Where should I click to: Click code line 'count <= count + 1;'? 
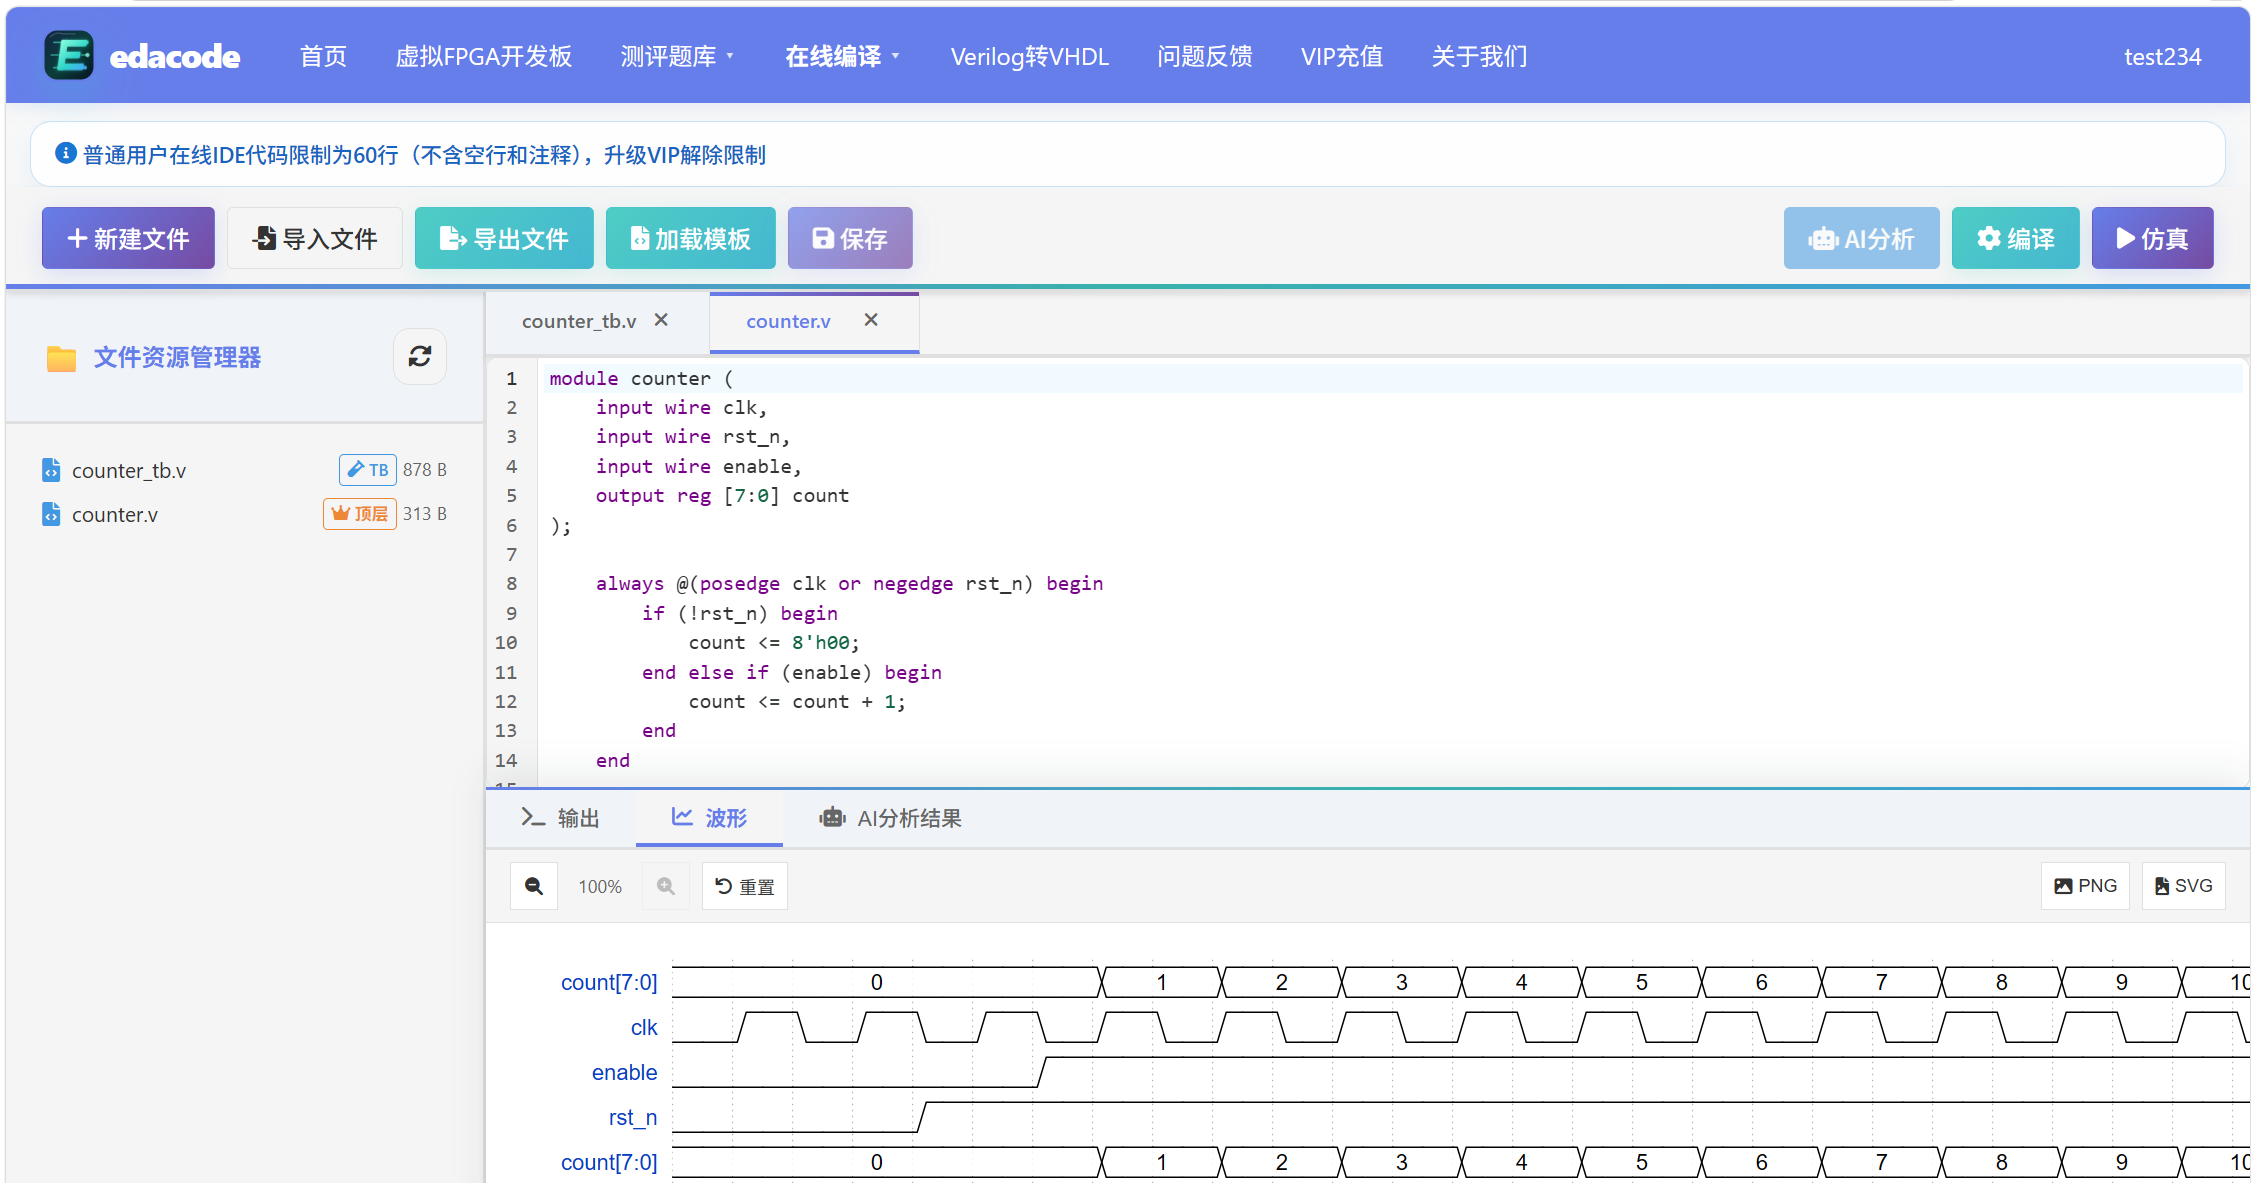coord(797,701)
